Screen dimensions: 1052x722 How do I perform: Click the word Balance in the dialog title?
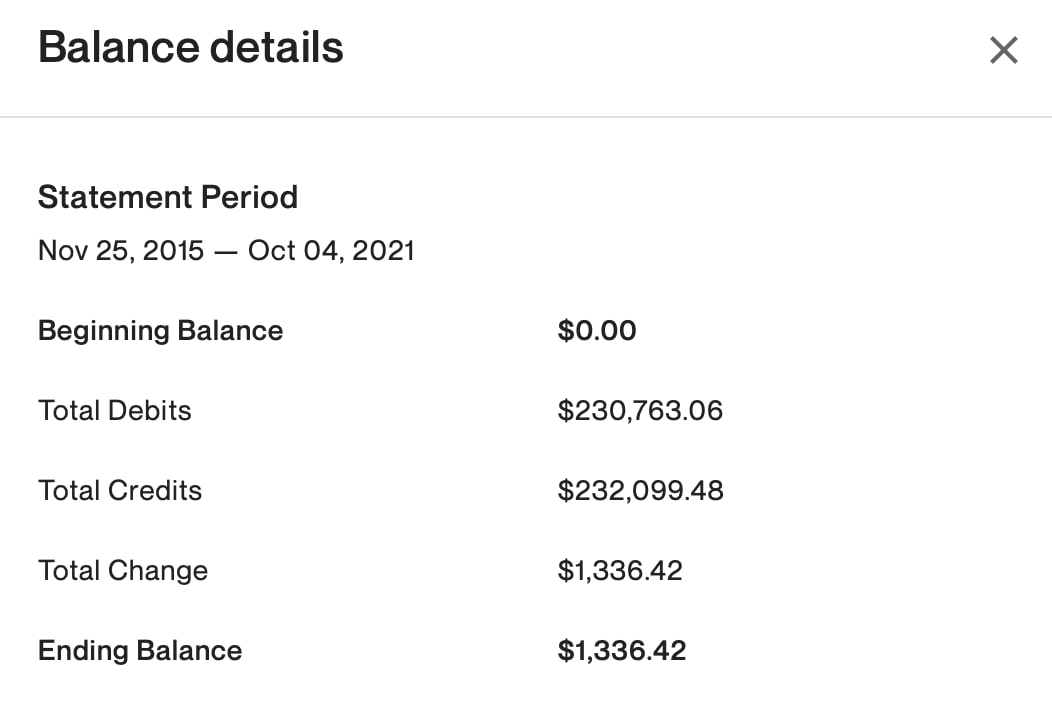119,48
